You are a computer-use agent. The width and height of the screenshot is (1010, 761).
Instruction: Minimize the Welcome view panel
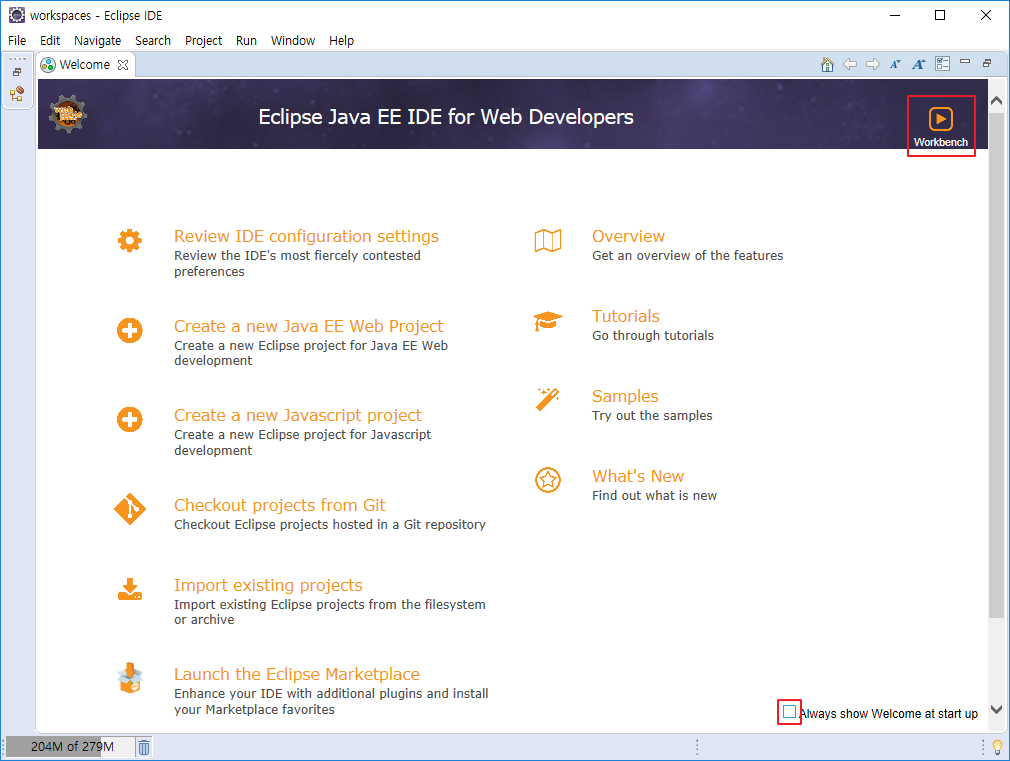point(965,62)
